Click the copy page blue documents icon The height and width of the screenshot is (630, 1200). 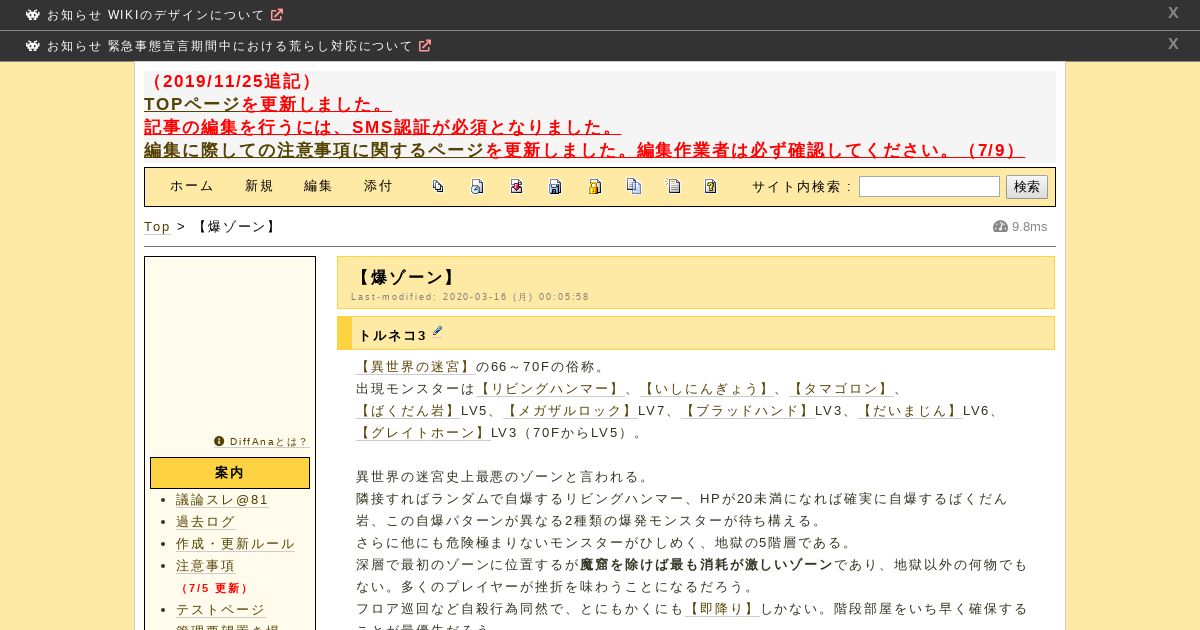coord(633,186)
